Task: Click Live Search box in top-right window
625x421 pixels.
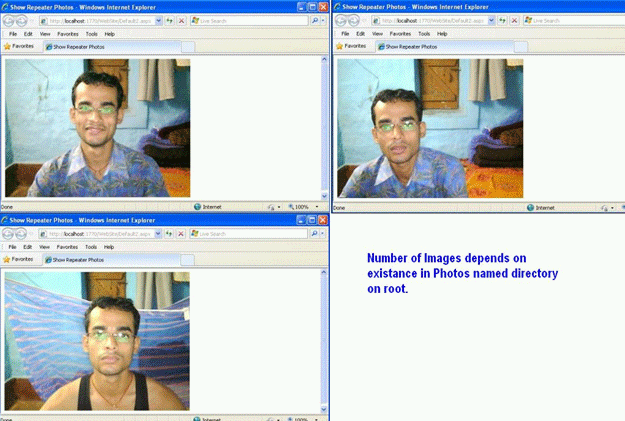Action: pyautogui.click(x=574, y=20)
